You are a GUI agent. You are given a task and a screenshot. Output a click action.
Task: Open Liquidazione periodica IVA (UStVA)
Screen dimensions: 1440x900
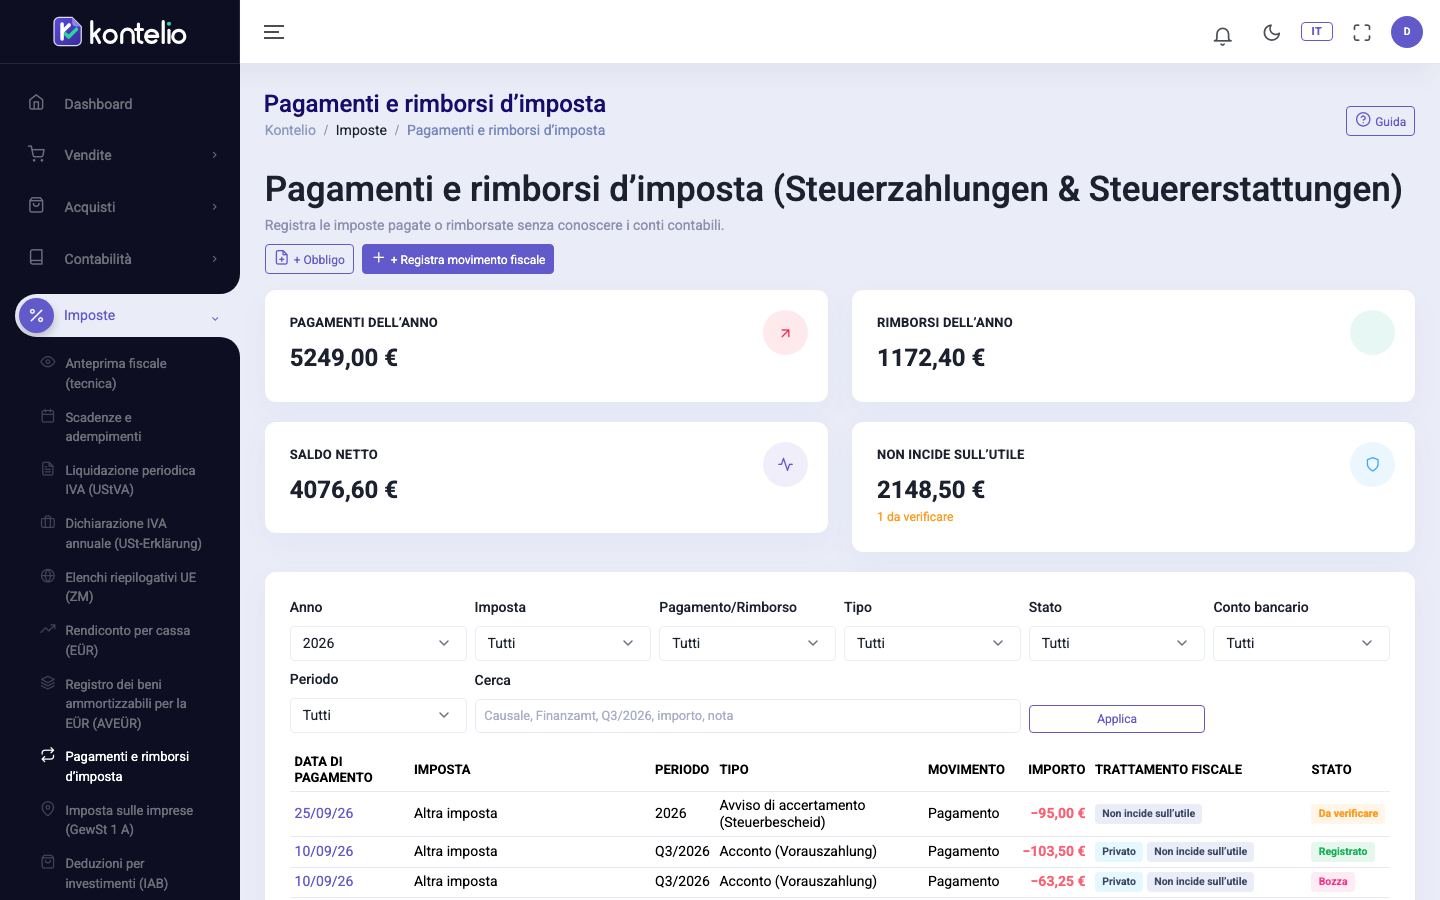[120, 480]
